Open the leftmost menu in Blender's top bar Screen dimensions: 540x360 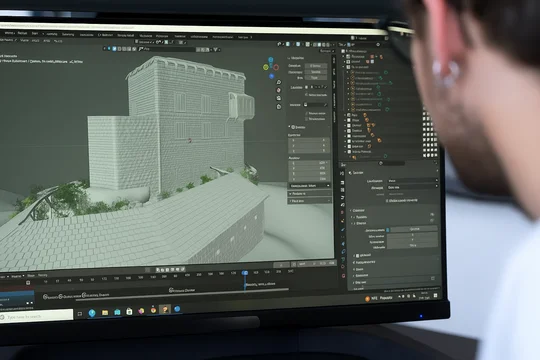point(9,33)
